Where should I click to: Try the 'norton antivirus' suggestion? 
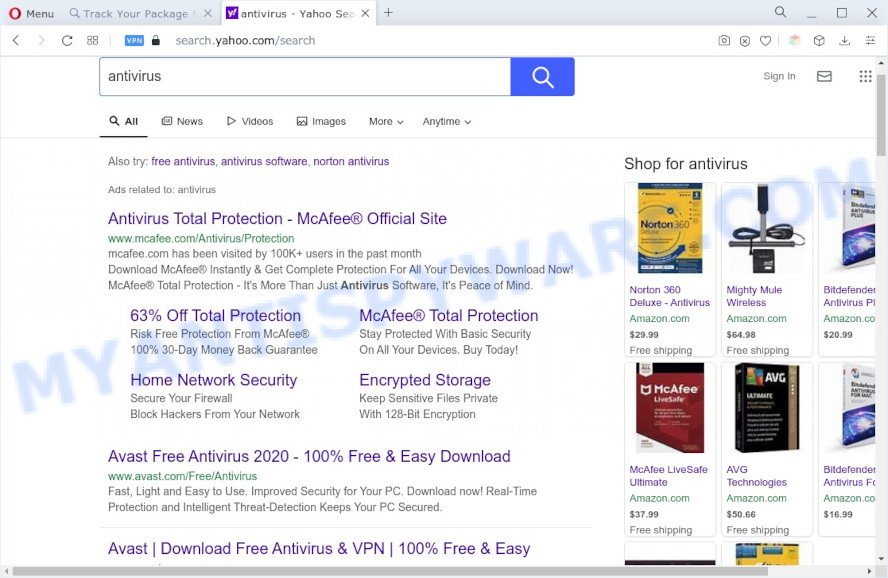(x=351, y=161)
